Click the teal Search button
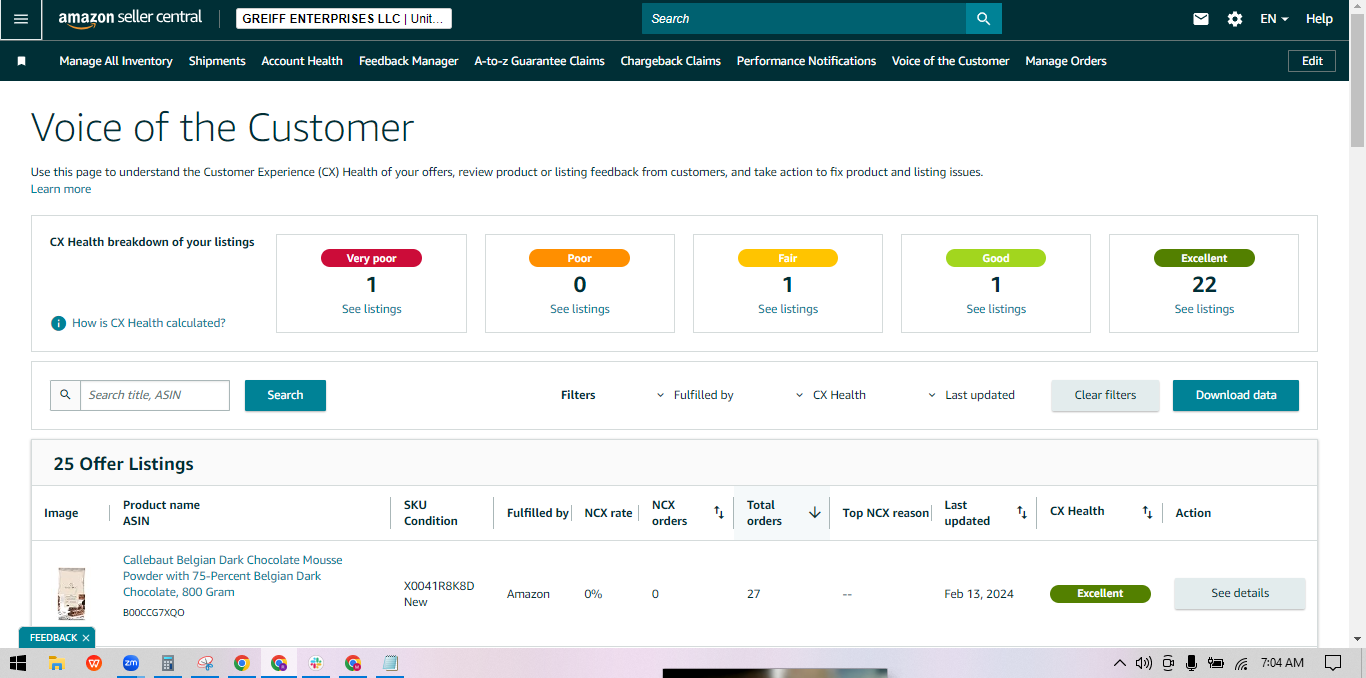Viewport: 1366px width, 678px height. [285, 395]
